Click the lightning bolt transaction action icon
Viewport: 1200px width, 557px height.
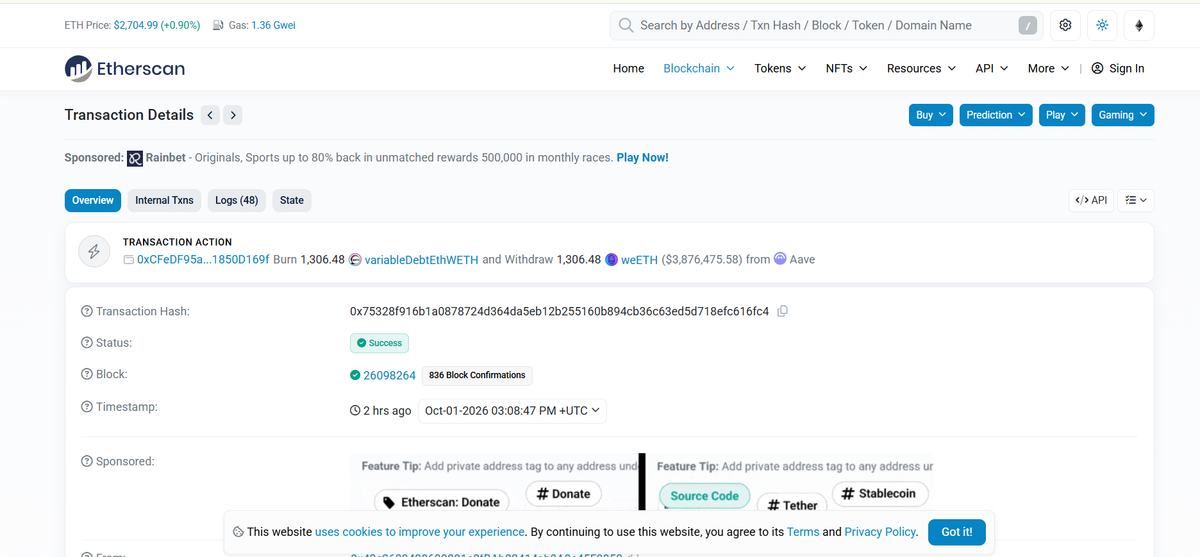coord(94,252)
